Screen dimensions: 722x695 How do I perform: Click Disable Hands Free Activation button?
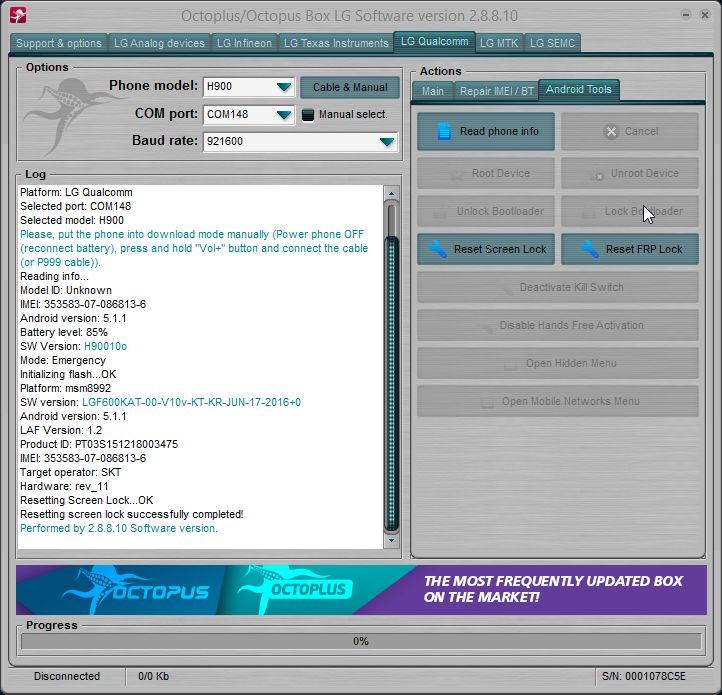tap(558, 325)
